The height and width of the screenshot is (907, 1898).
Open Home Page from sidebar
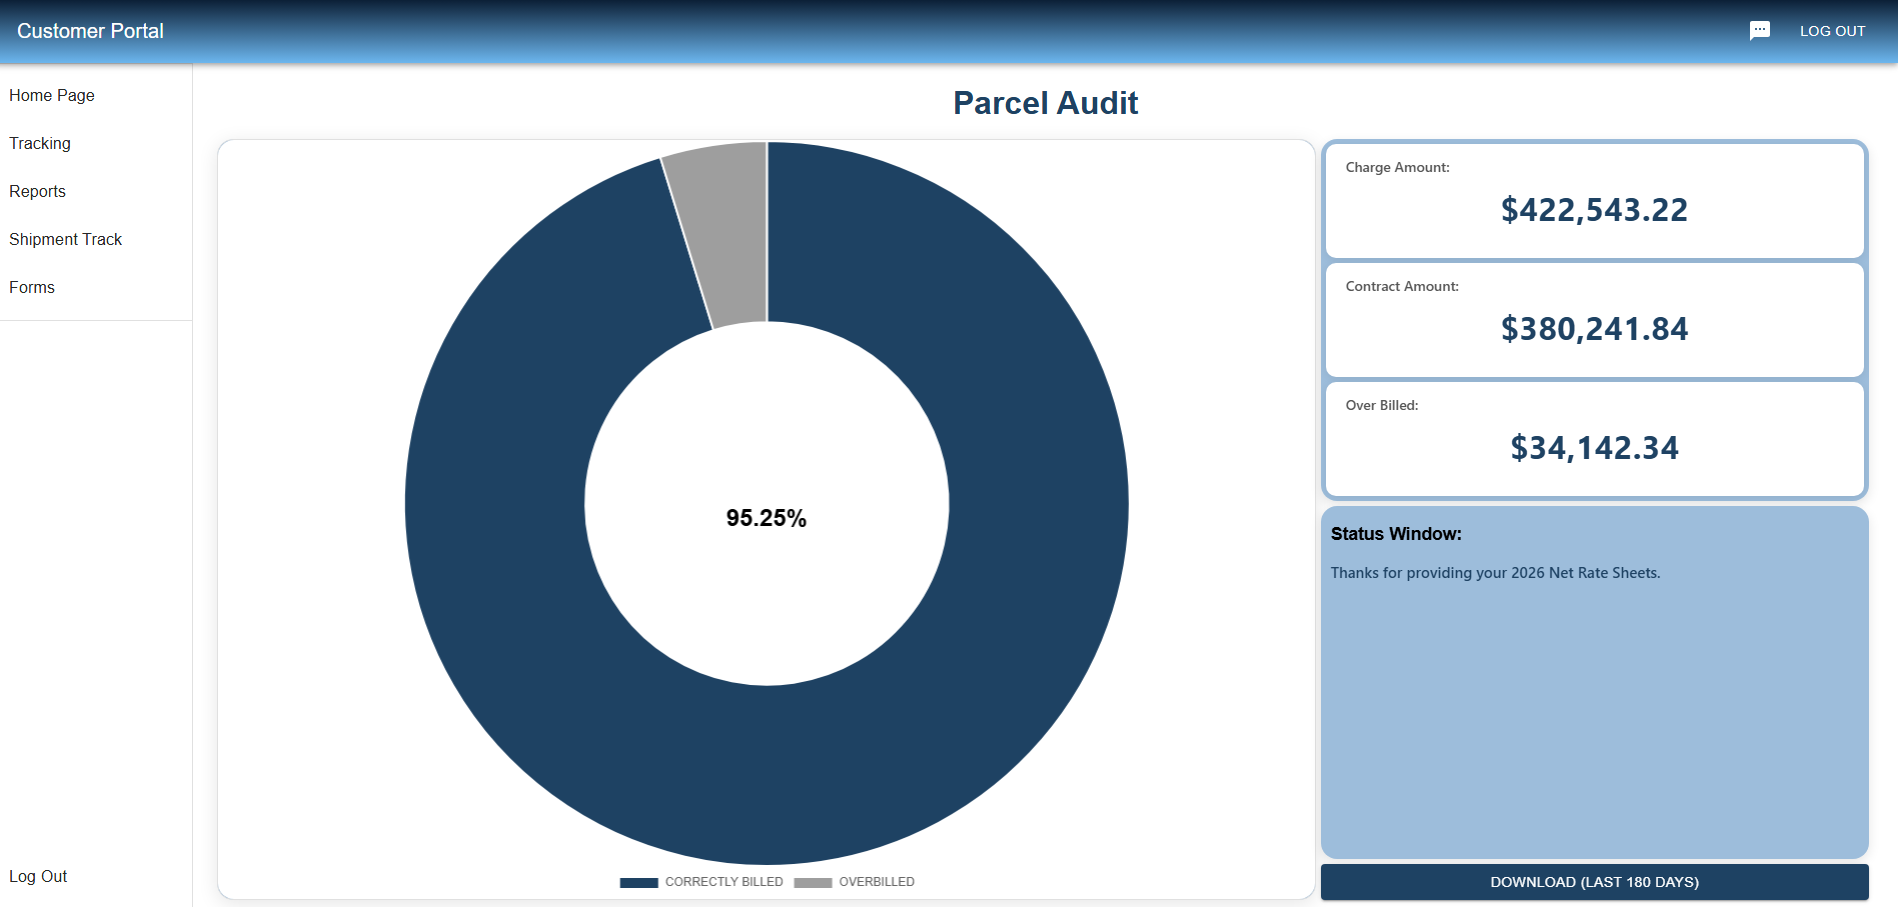(52, 95)
